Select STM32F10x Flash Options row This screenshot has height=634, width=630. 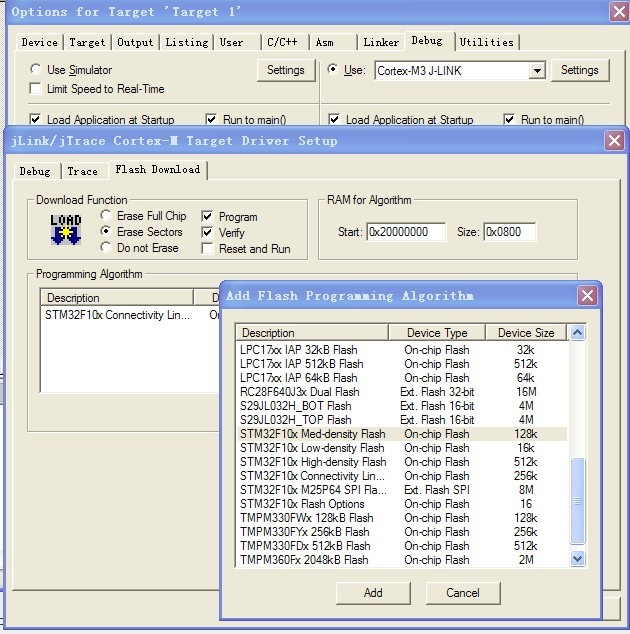coord(402,504)
